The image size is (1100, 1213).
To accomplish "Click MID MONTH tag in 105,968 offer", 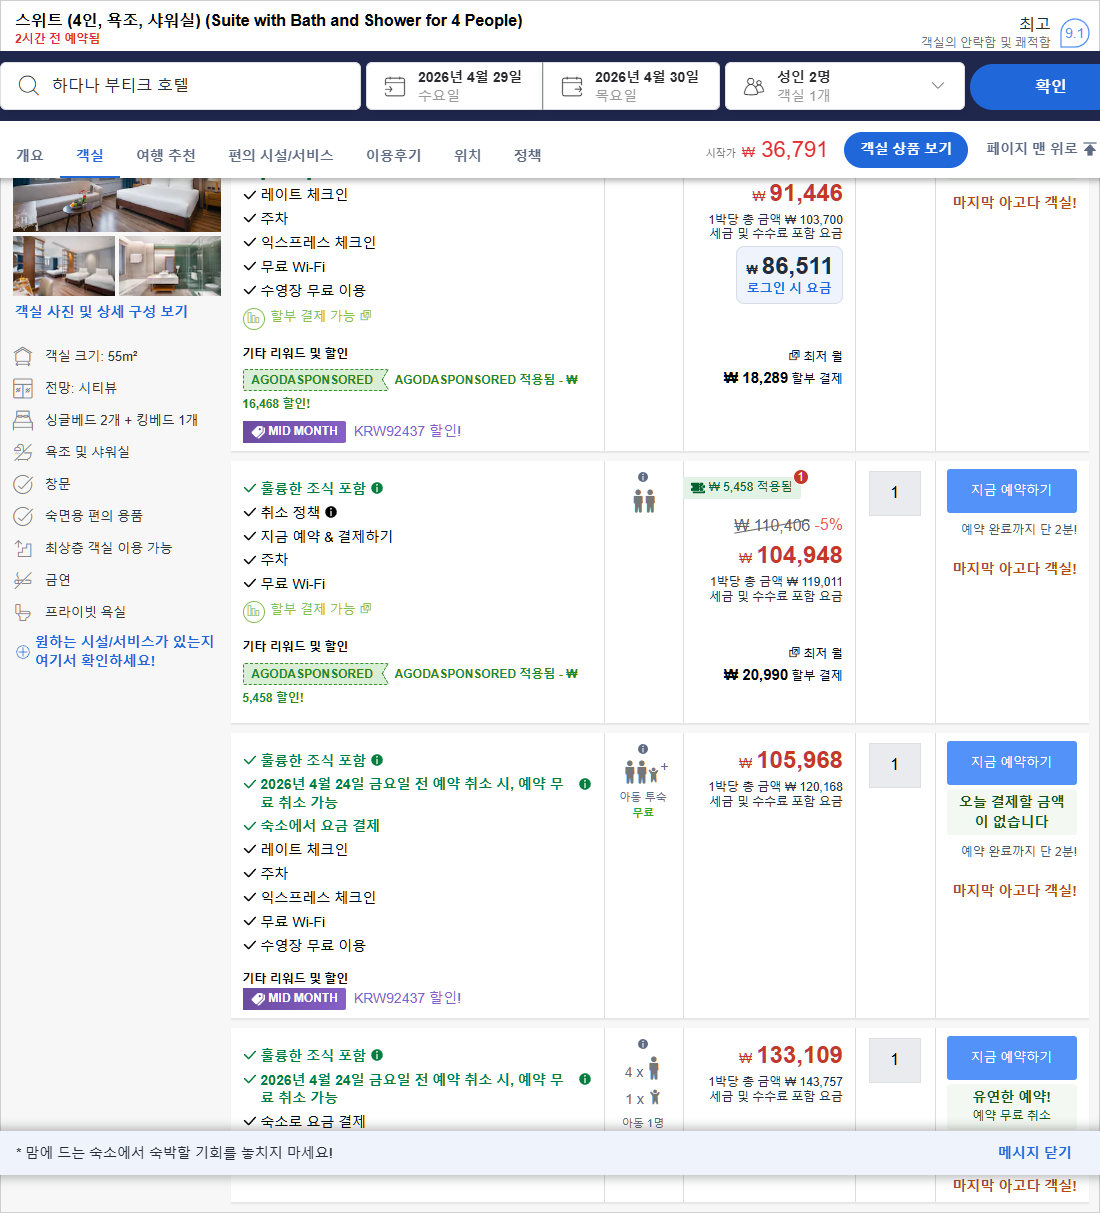I will [294, 999].
